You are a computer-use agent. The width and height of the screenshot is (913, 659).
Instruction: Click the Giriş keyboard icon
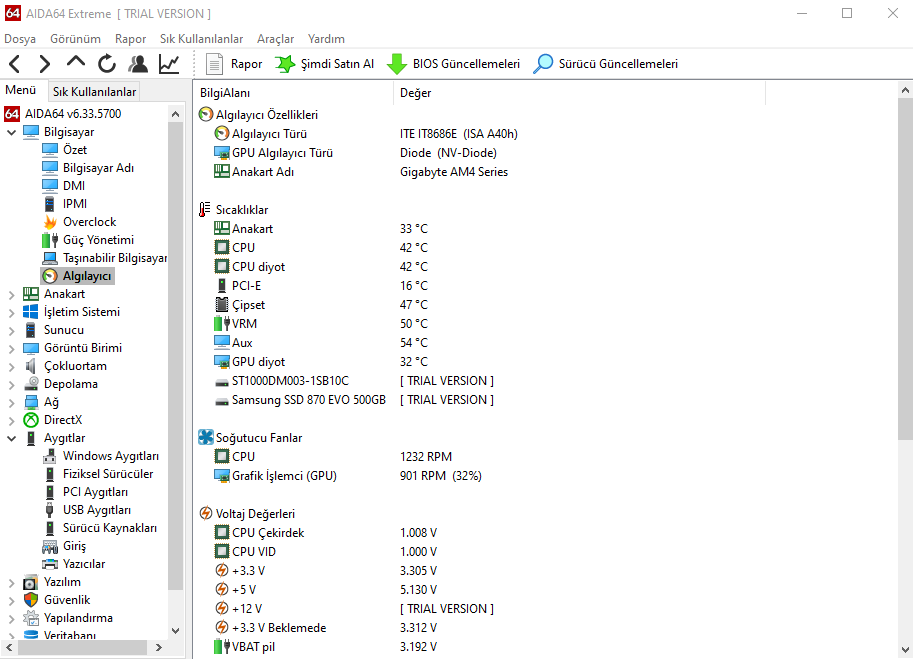pos(51,546)
